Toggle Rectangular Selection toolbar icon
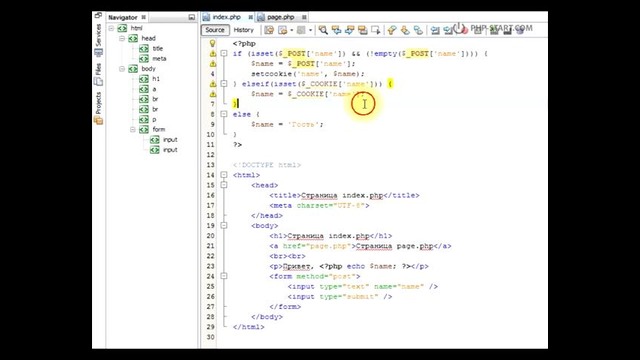Viewport: 640px width, 360px height. (376, 30)
